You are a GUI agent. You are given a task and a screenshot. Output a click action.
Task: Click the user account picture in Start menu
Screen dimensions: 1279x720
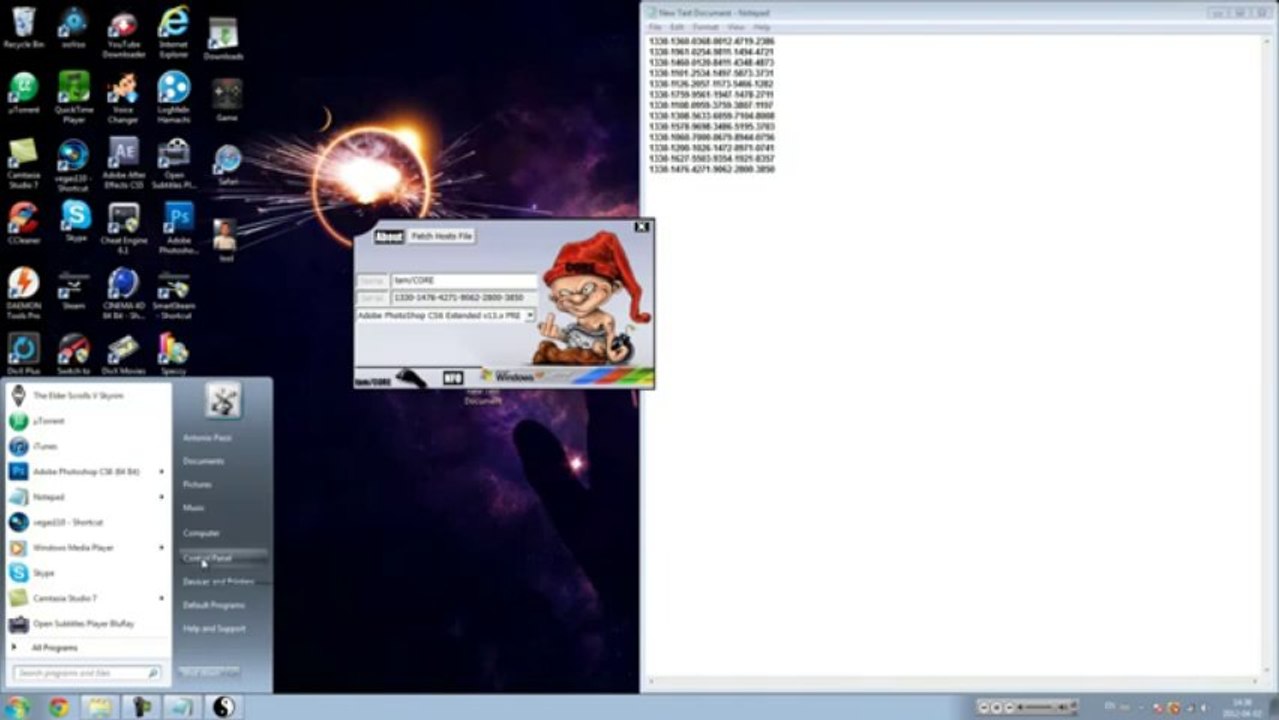point(223,400)
